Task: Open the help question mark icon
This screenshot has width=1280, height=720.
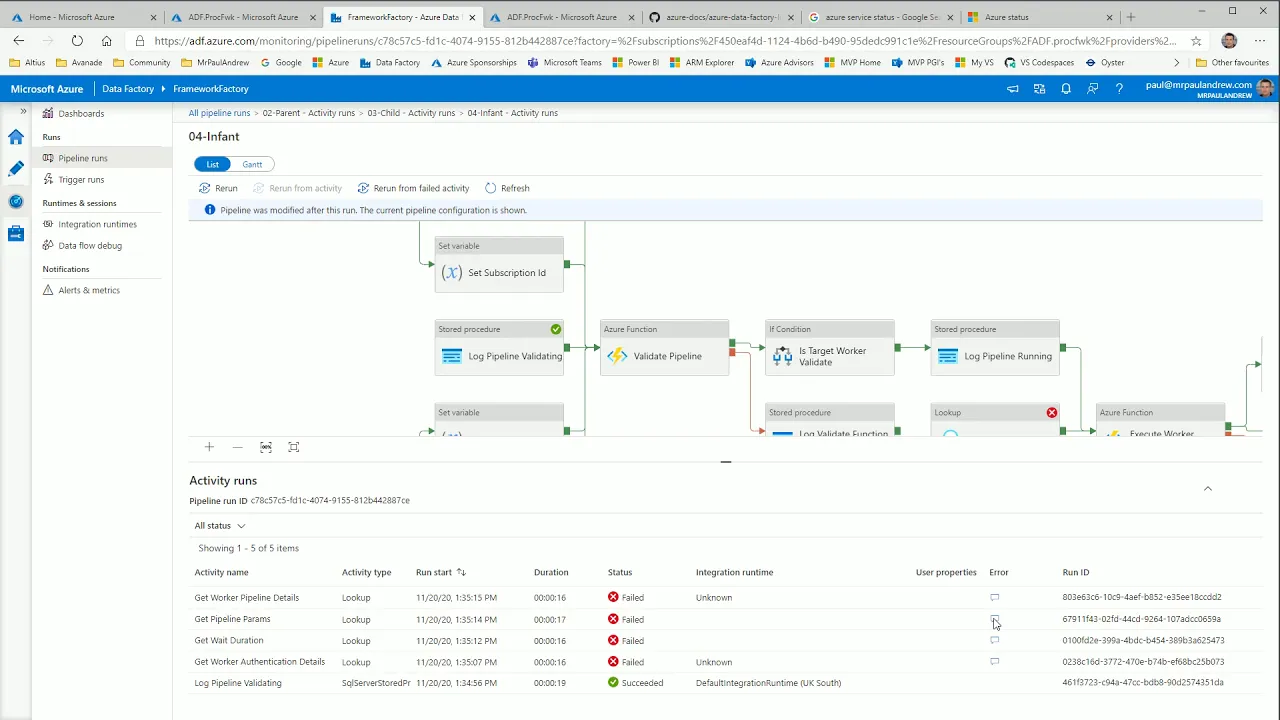Action: pyautogui.click(x=1119, y=88)
